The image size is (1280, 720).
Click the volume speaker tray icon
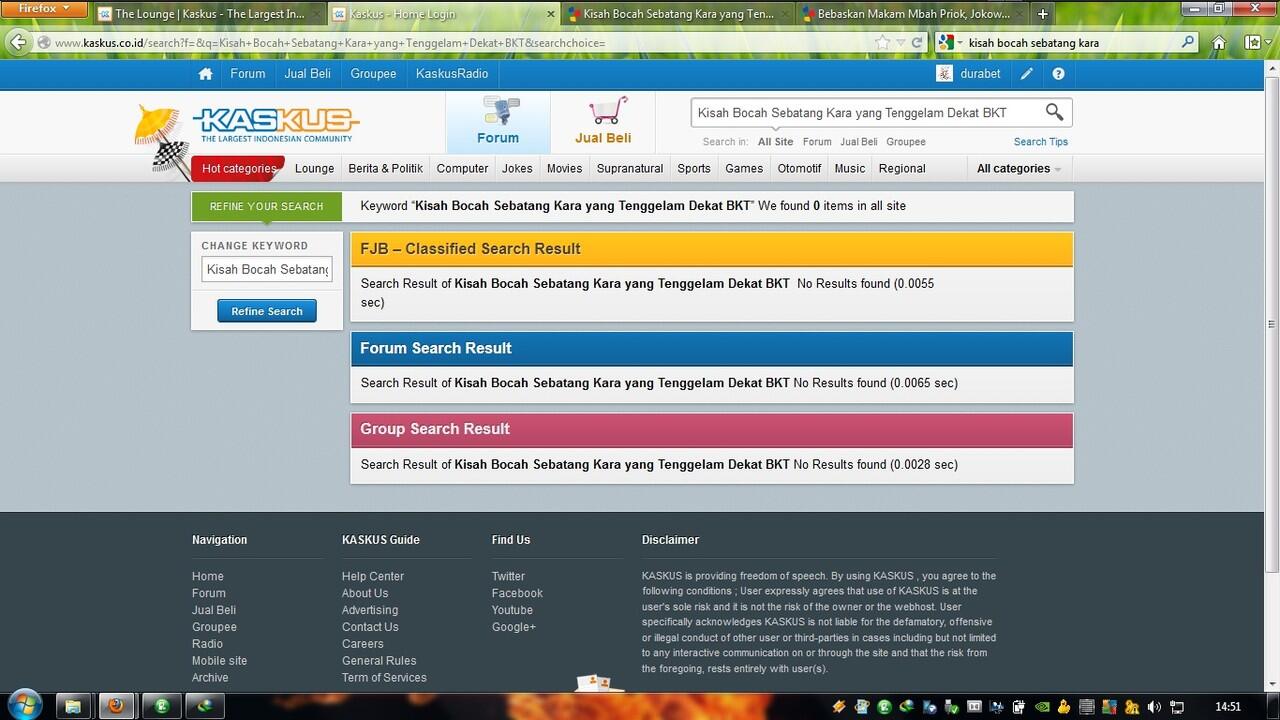1154,706
